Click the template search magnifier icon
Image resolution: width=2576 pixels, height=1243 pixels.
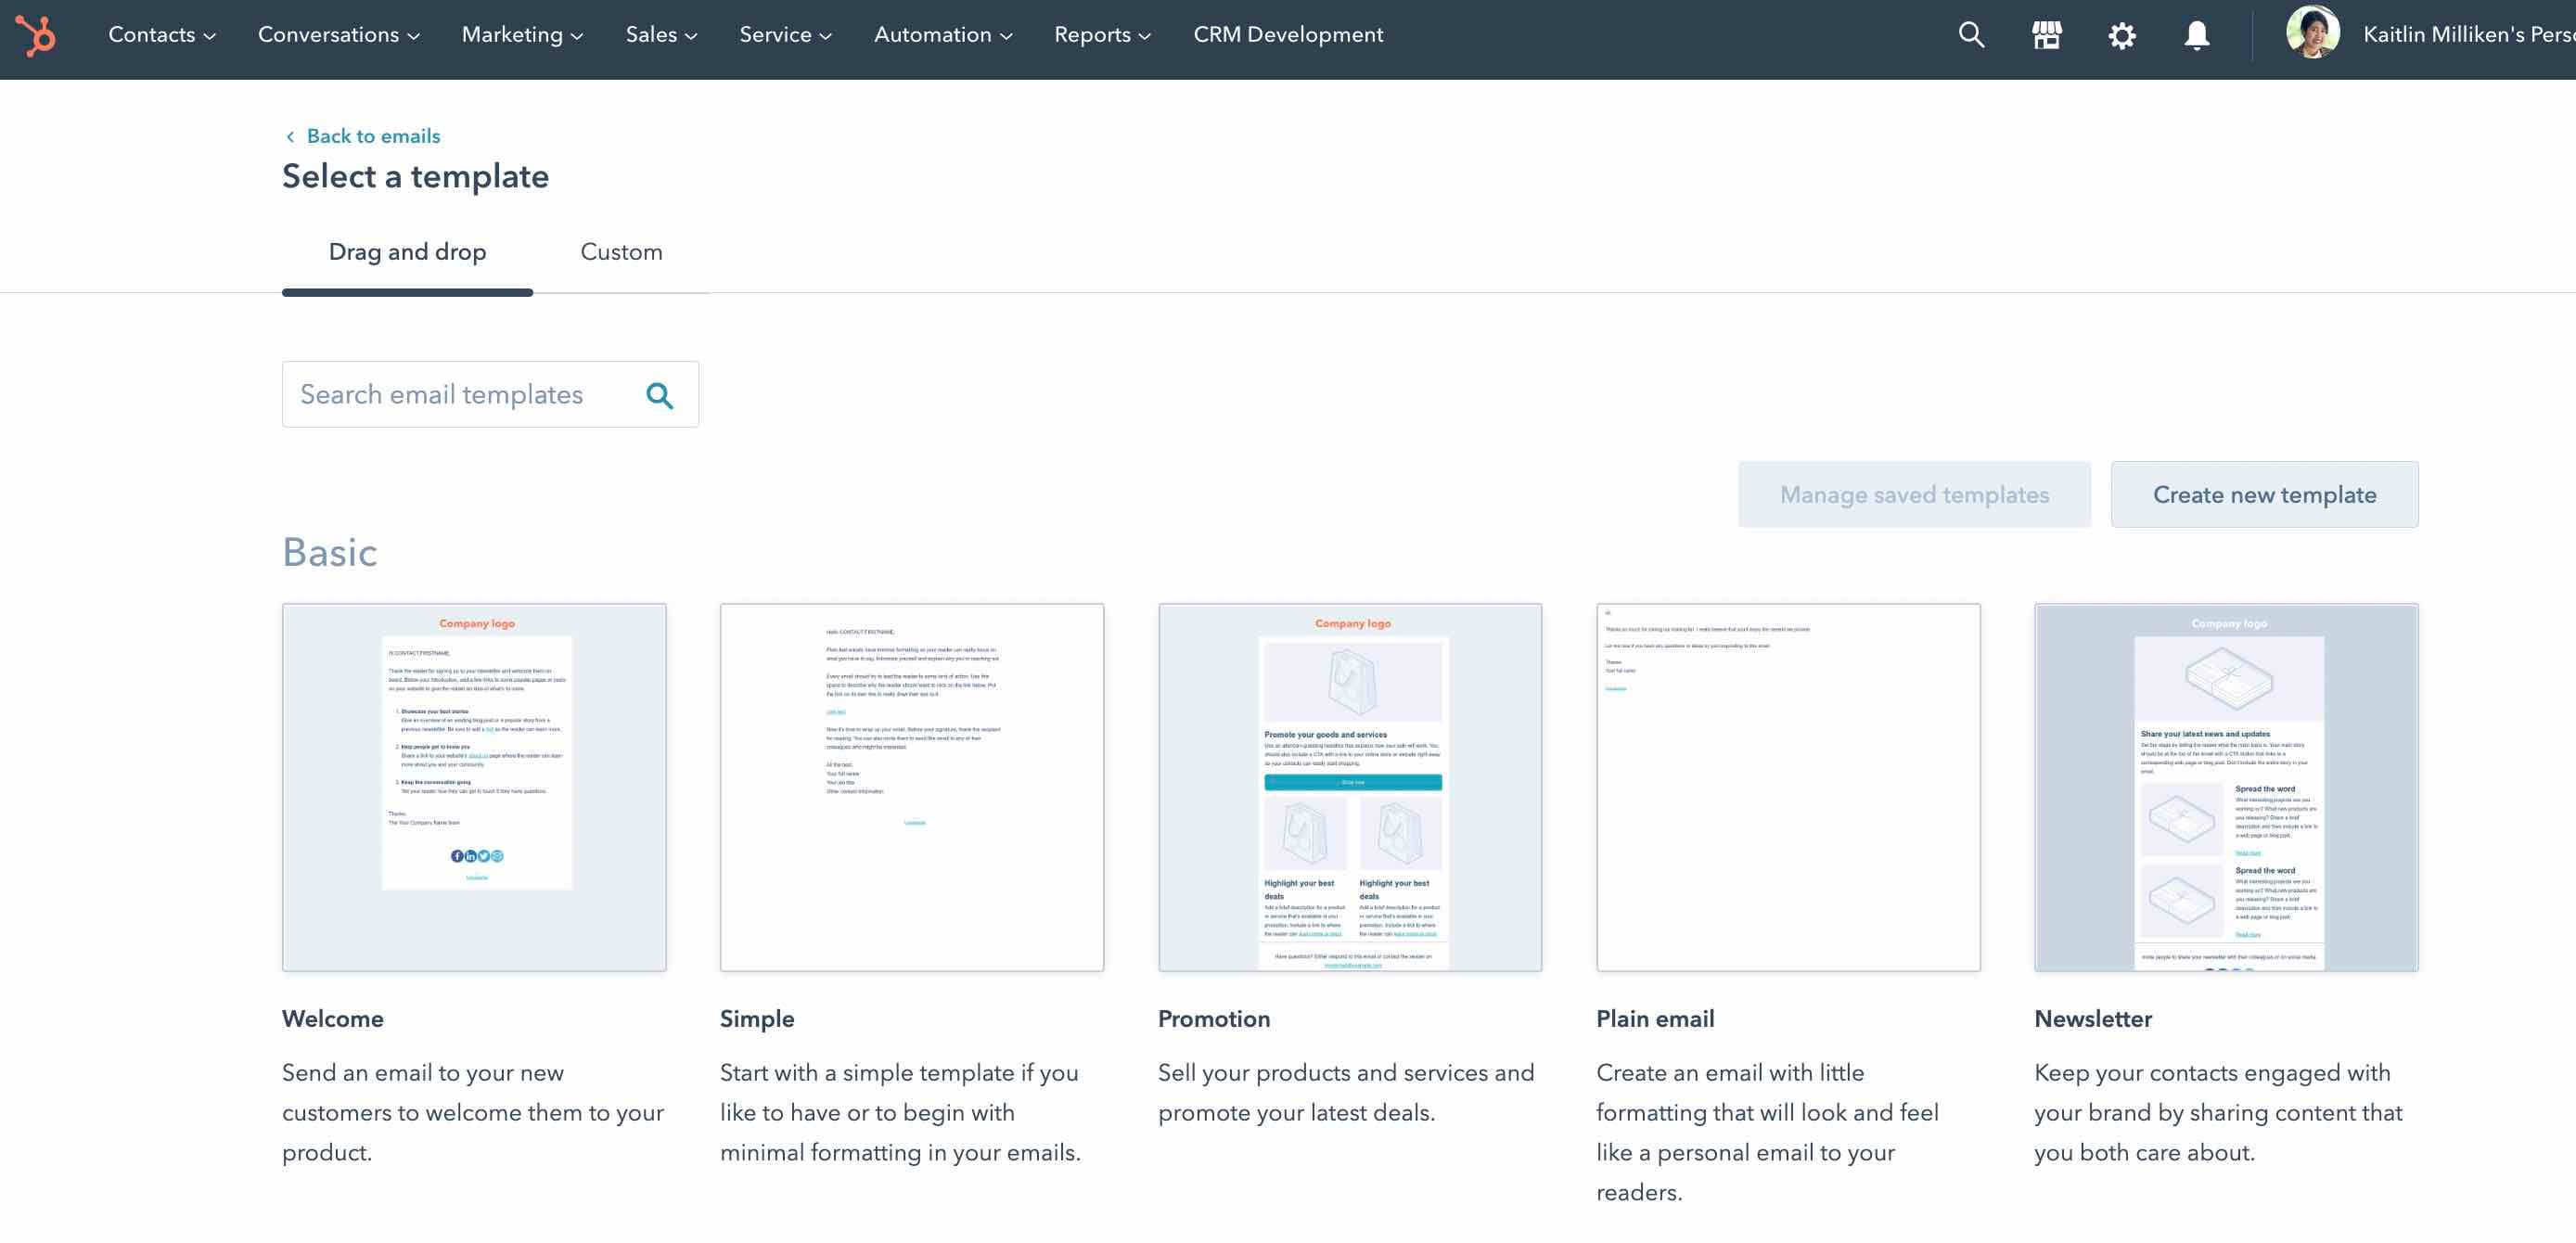click(x=659, y=395)
